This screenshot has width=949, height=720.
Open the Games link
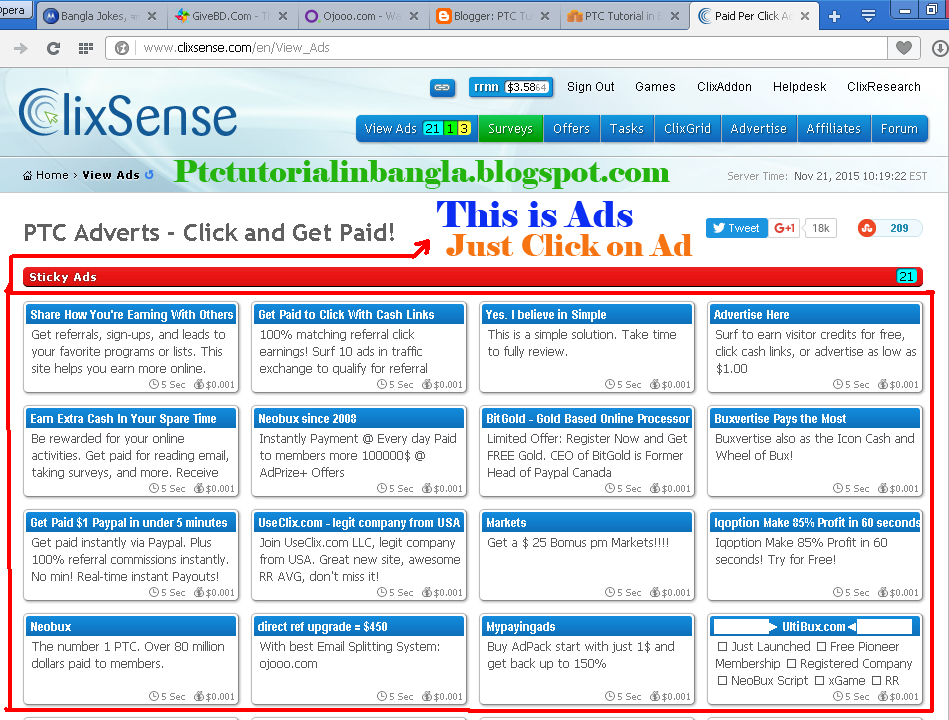655,87
